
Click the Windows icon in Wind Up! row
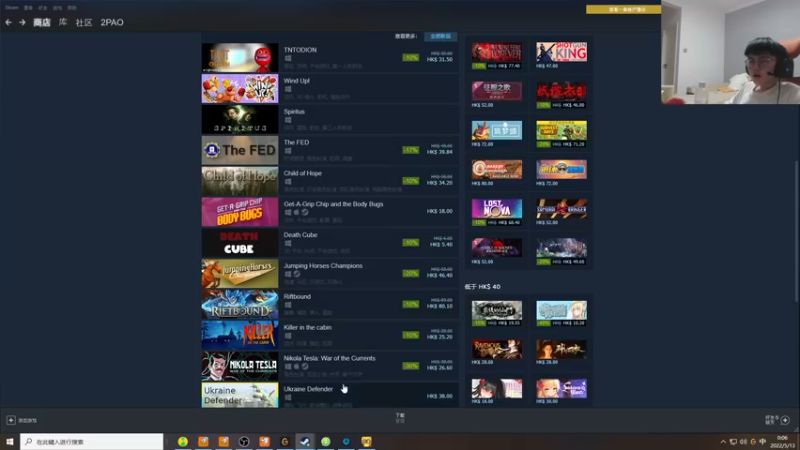pyautogui.click(x=288, y=89)
